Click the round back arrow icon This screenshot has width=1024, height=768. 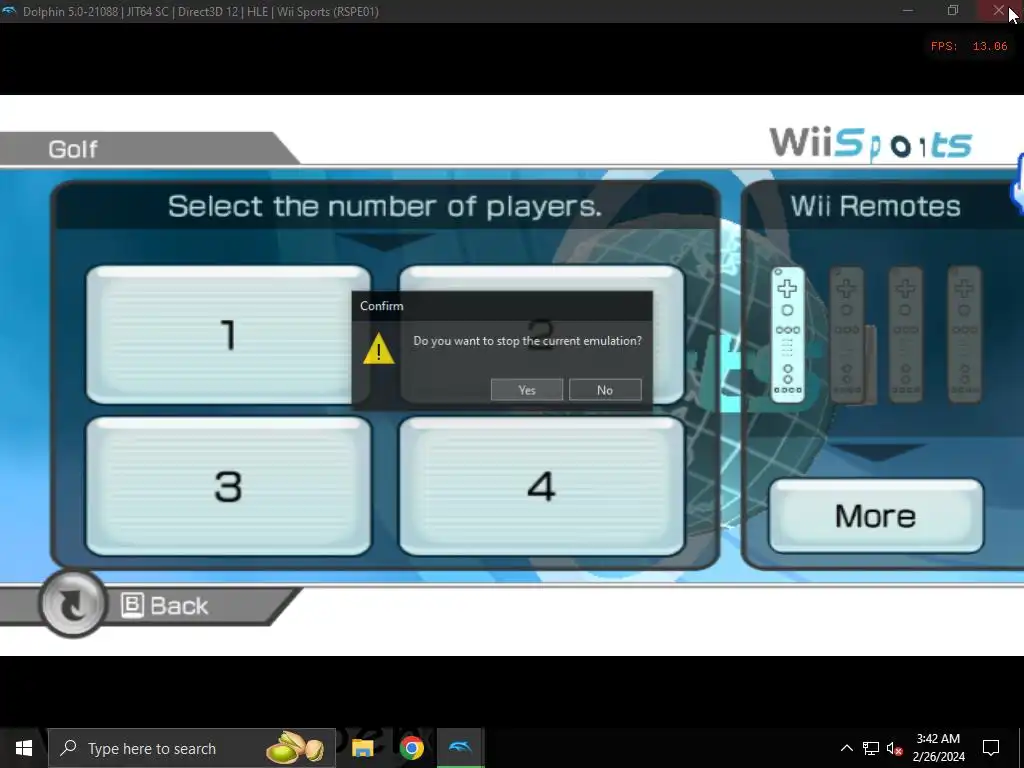pyautogui.click(x=72, y=604)
